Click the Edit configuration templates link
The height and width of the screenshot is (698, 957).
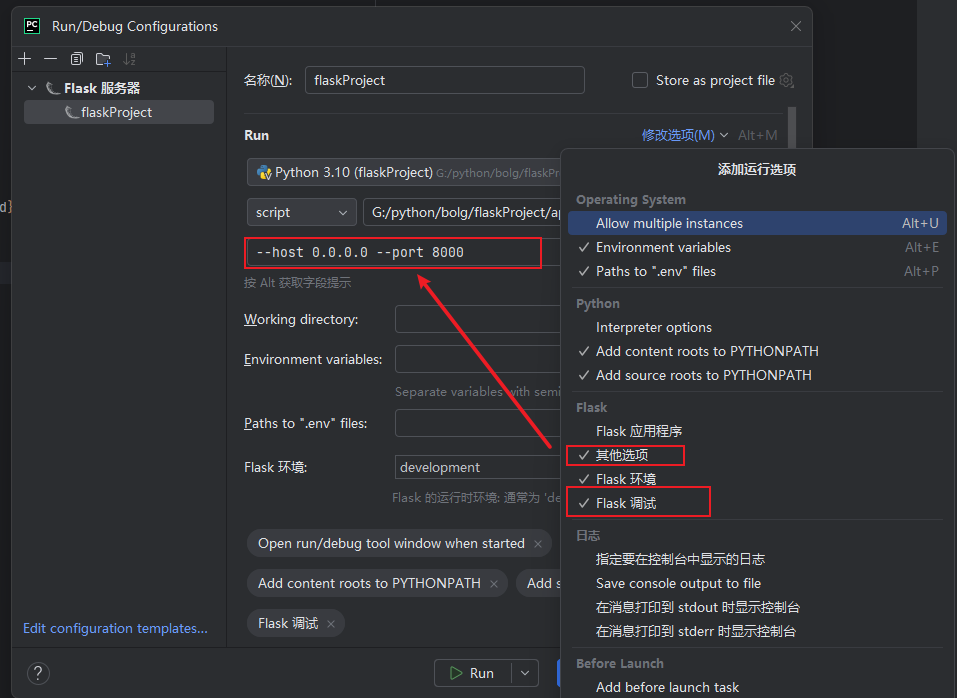coord(115,628)
